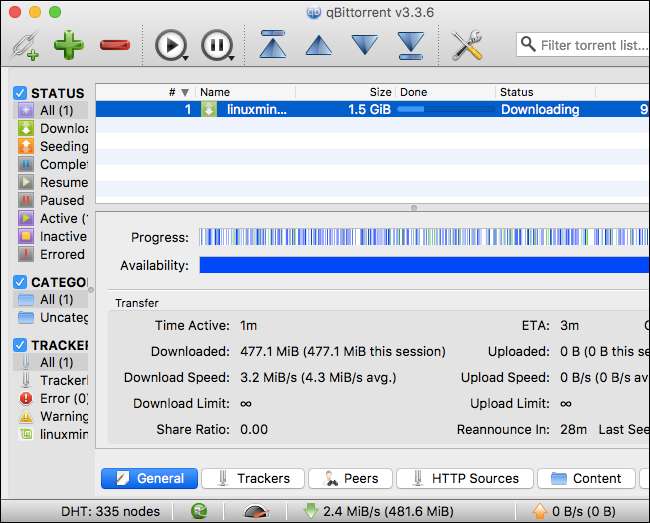The image size is (650, 523).
Task: Click the upload speed 0 B/s indicator
Action: point(574,511)
